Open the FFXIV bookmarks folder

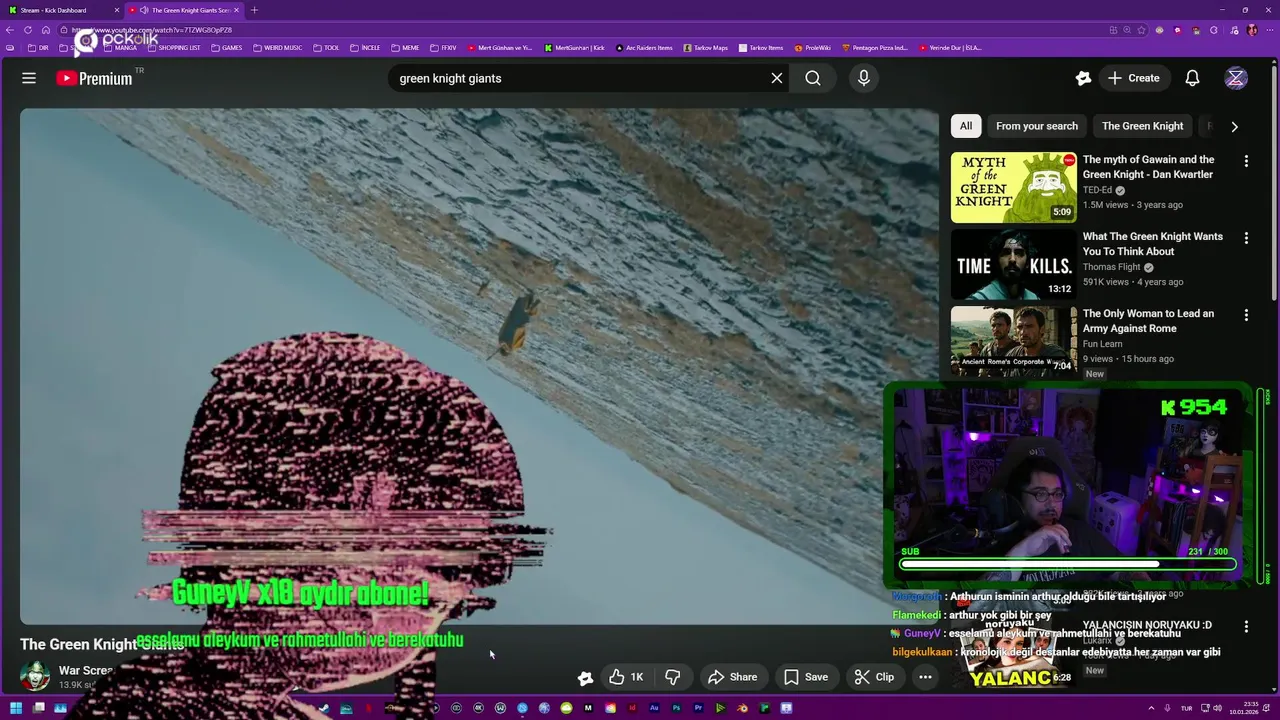click(443, 47)
